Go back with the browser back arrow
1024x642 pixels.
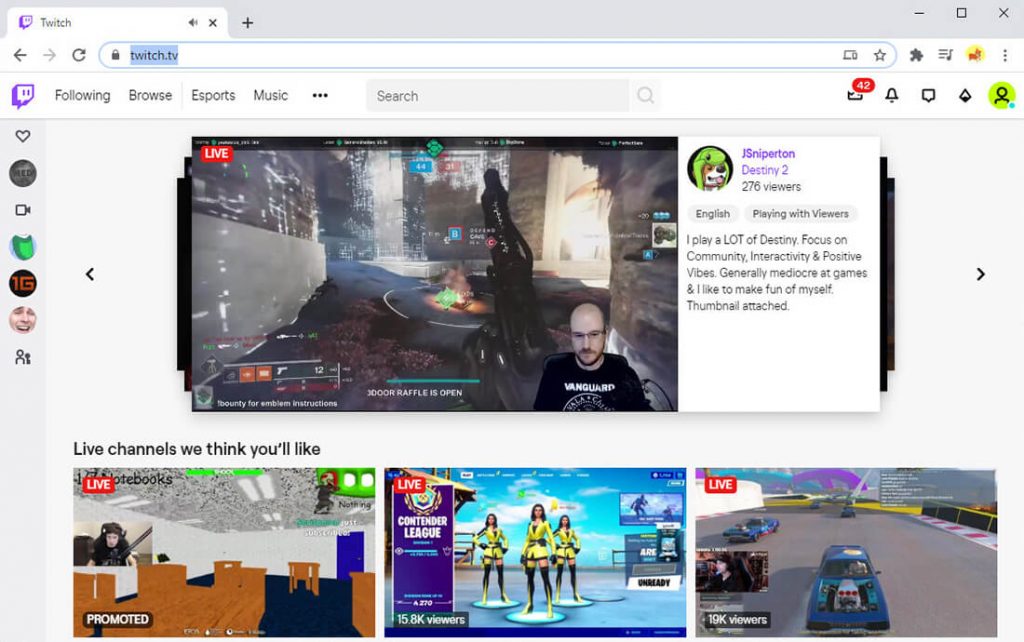[x=20, y=55]
